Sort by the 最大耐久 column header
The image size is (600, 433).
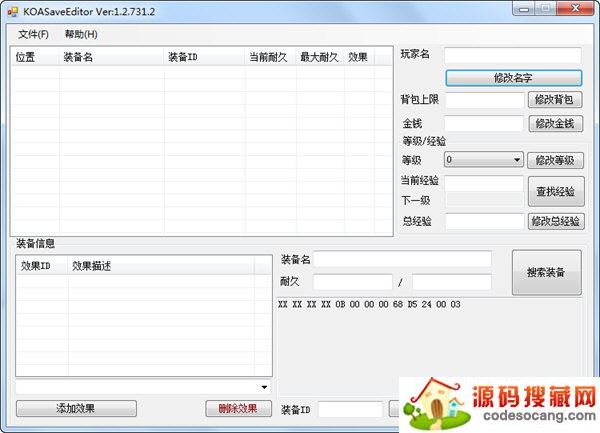[x=320, y=57]
